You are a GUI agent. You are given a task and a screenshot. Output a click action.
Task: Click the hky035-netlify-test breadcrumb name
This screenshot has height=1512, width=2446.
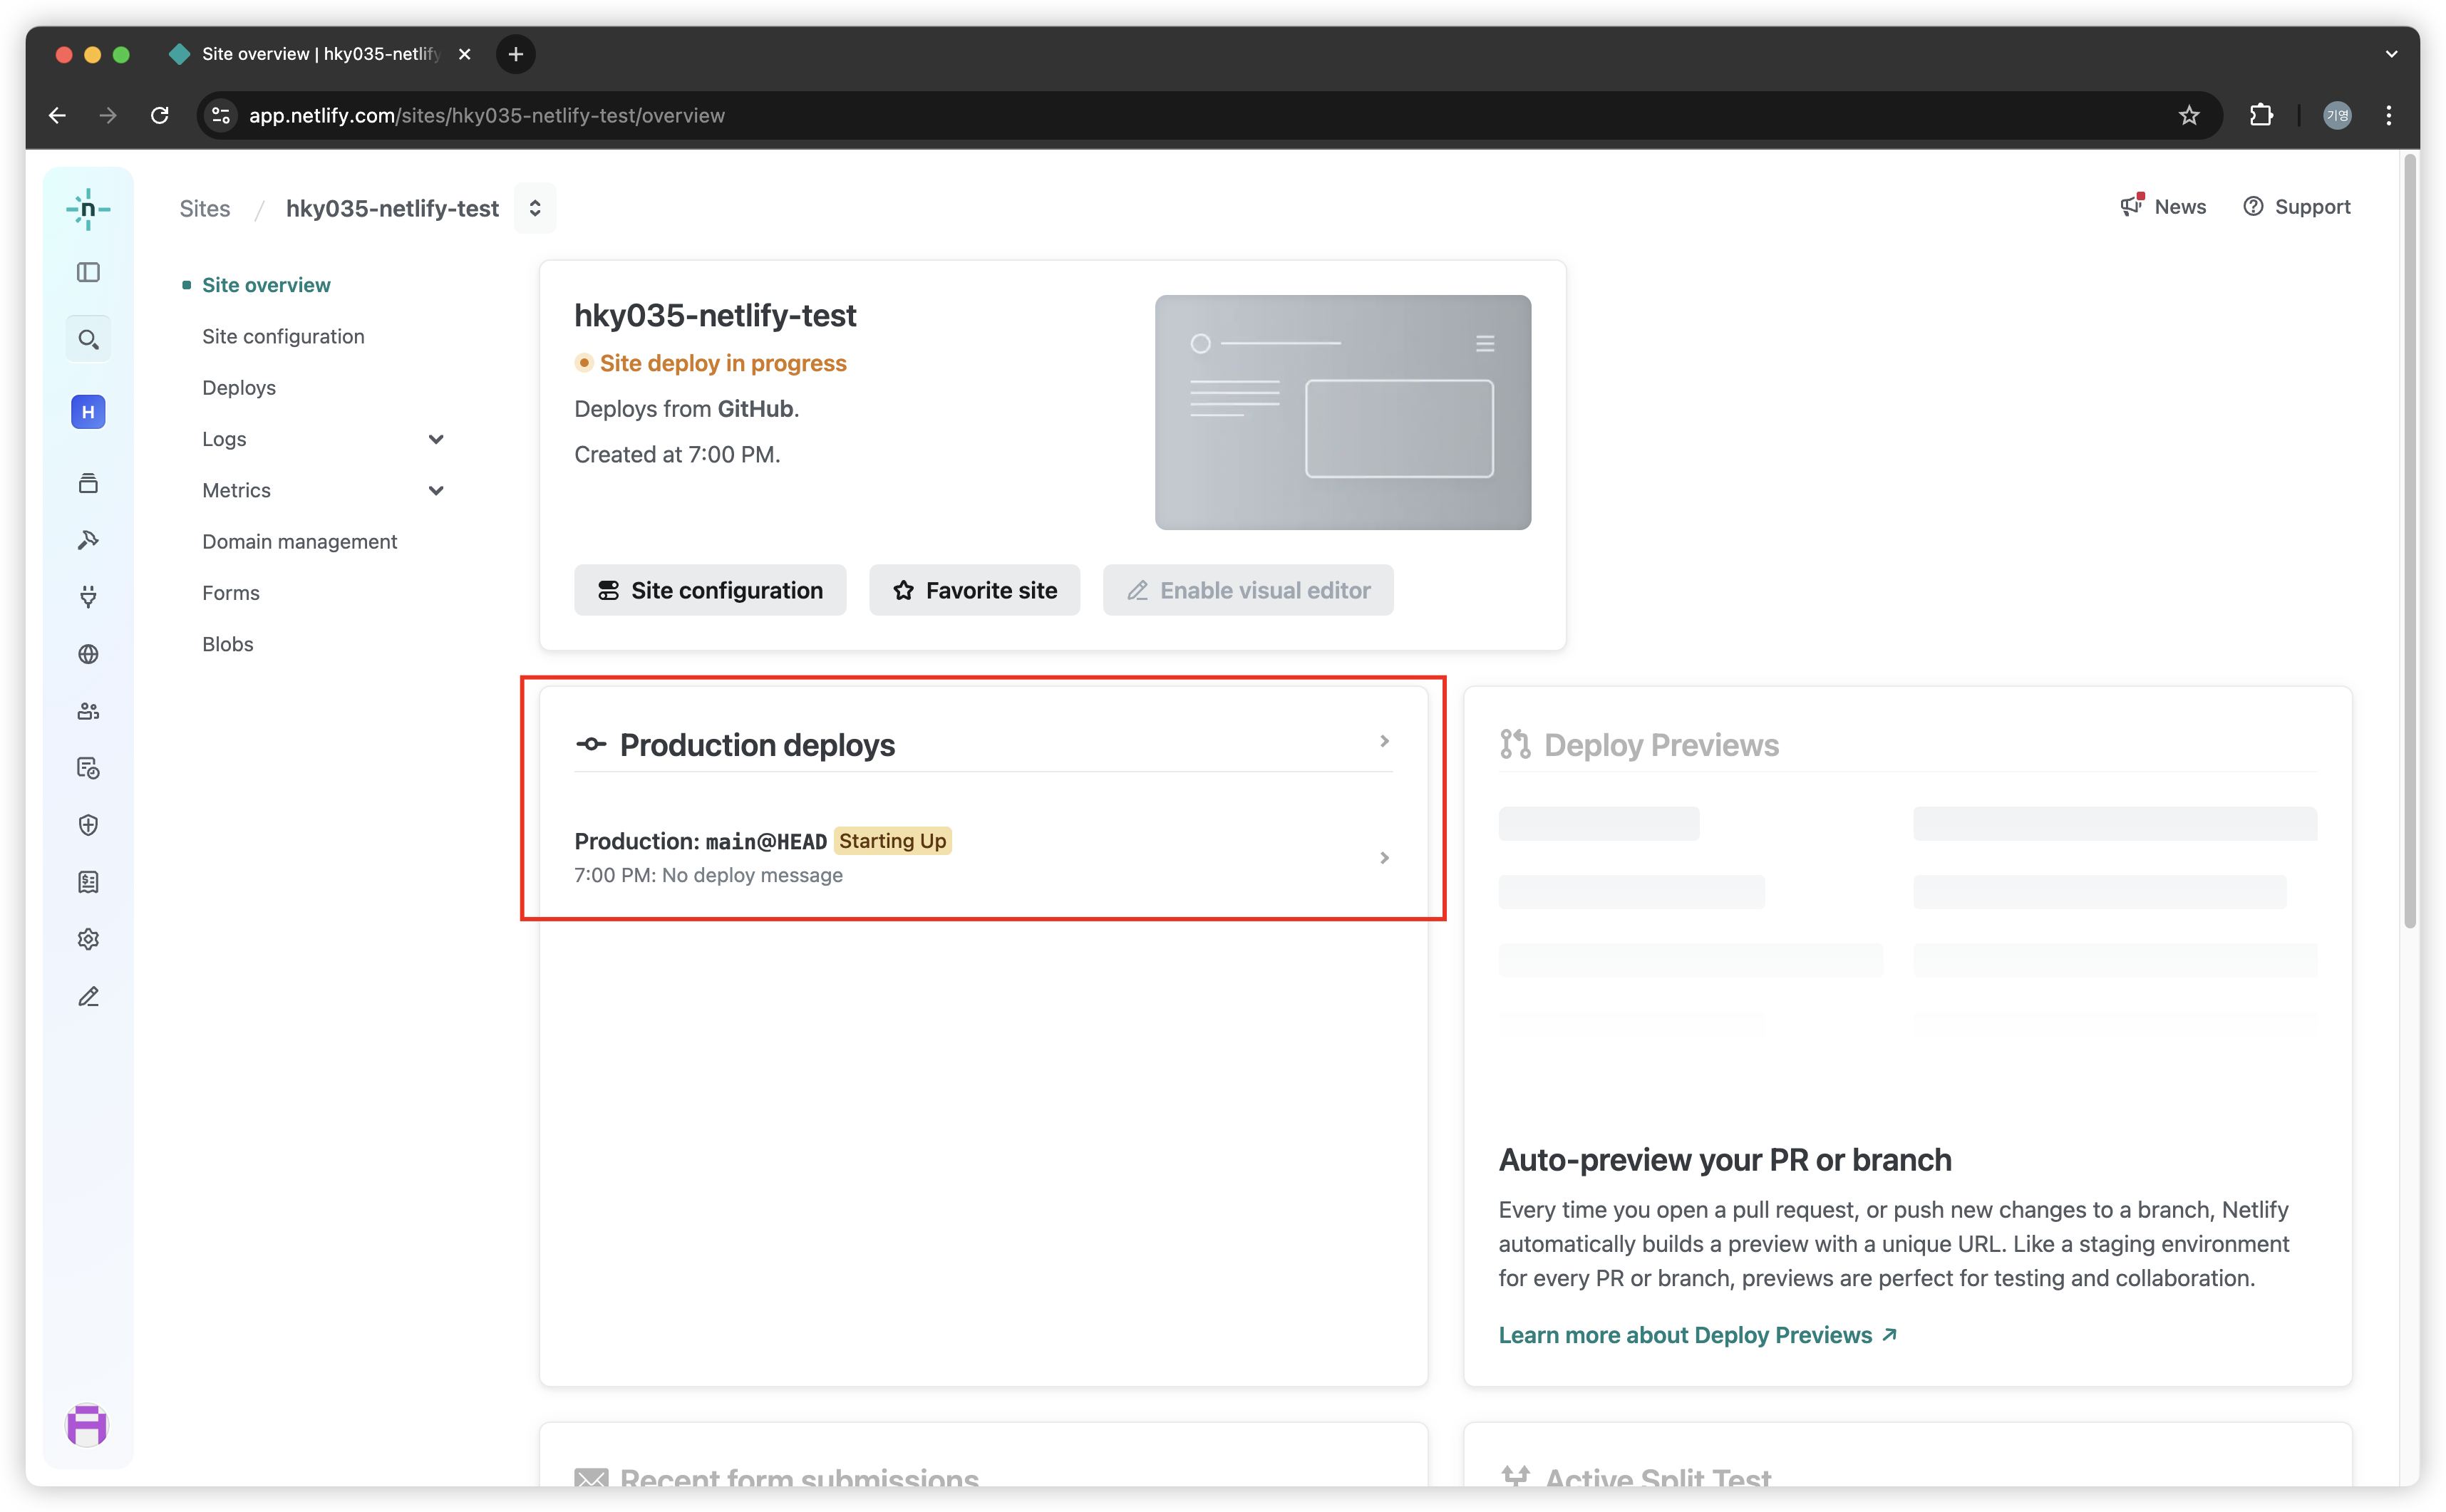pos(392,208)
